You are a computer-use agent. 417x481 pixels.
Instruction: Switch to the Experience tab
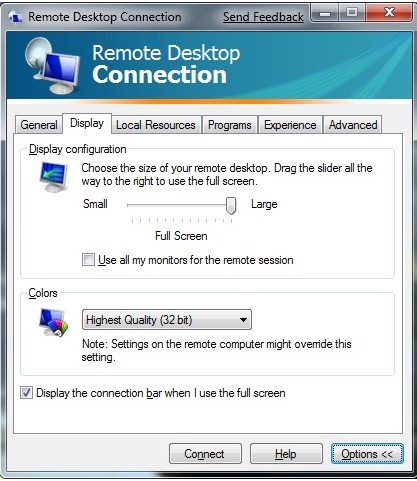point(290,125)
